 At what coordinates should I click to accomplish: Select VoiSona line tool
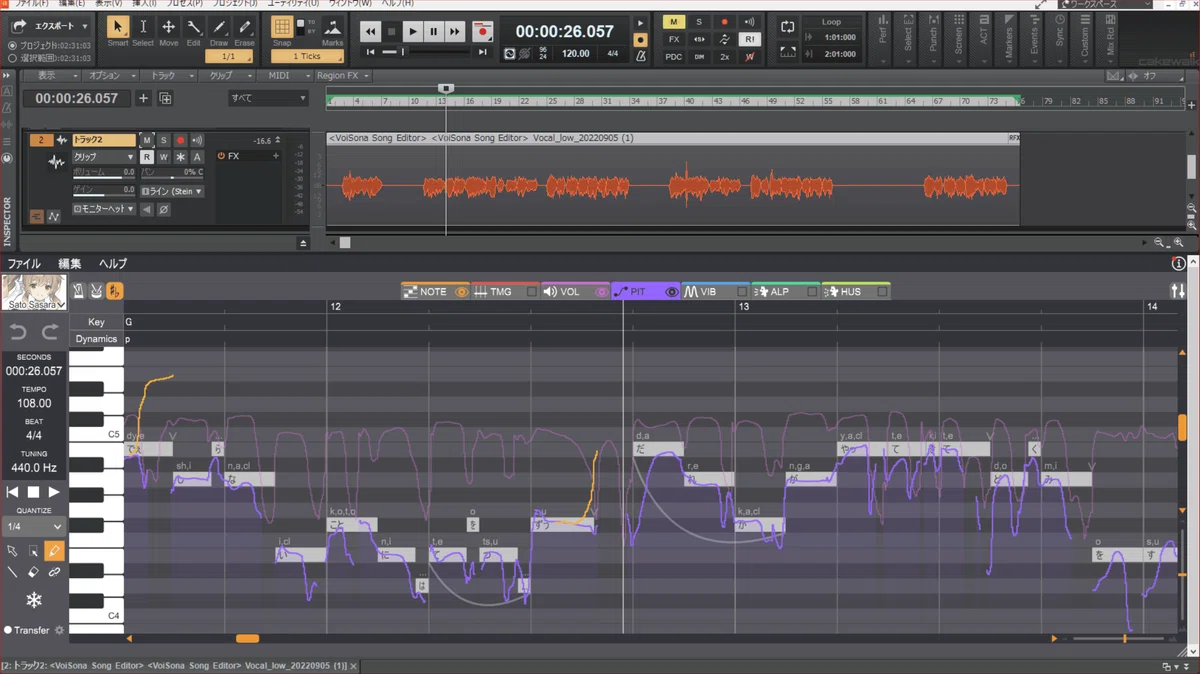pyautogui.click(x=12, y=572)
